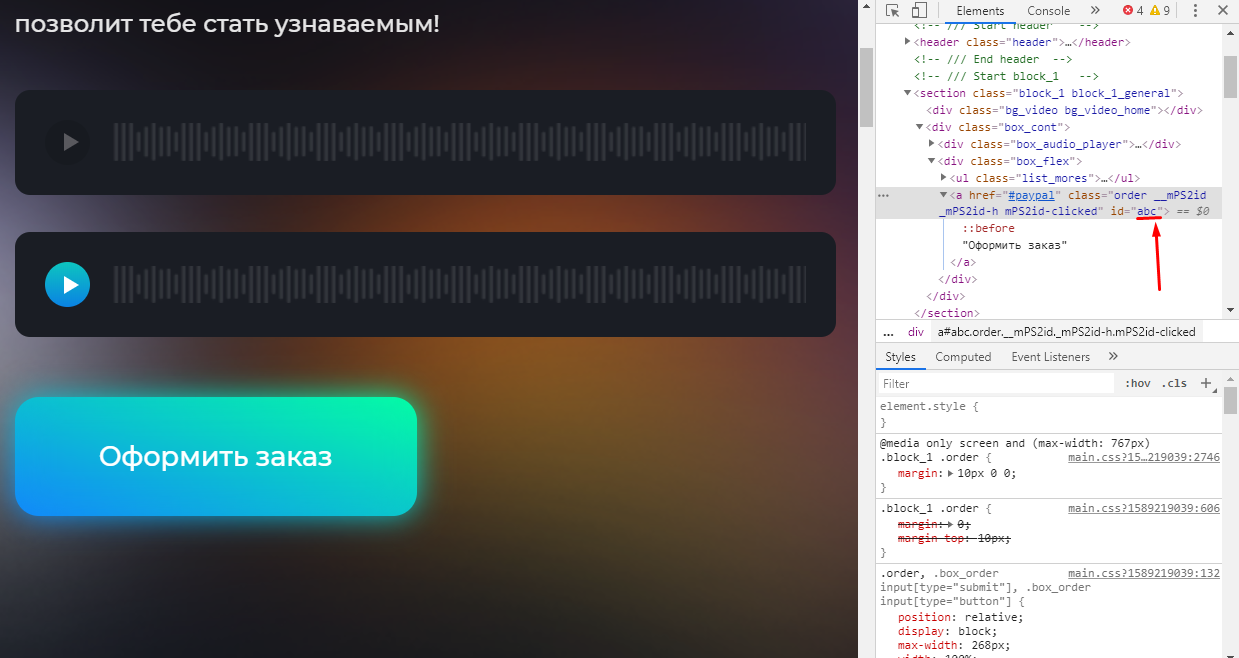
Task: Add new style rule with plus icon
Action: click(x=1205, y=383)
